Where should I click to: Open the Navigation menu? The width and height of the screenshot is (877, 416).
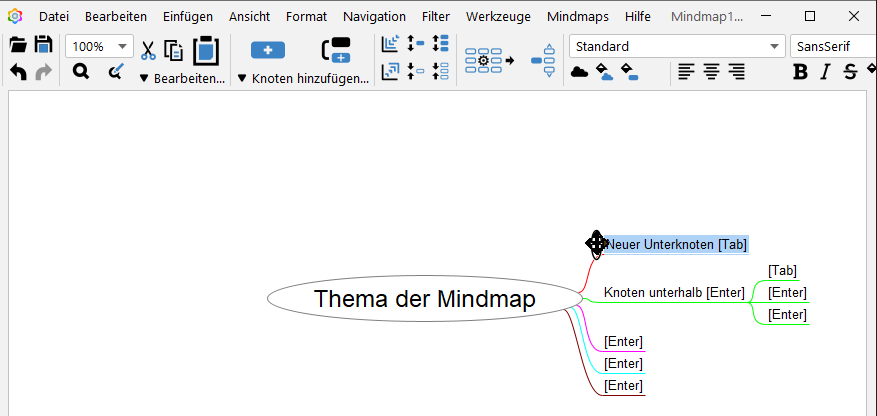pos(374,17)
